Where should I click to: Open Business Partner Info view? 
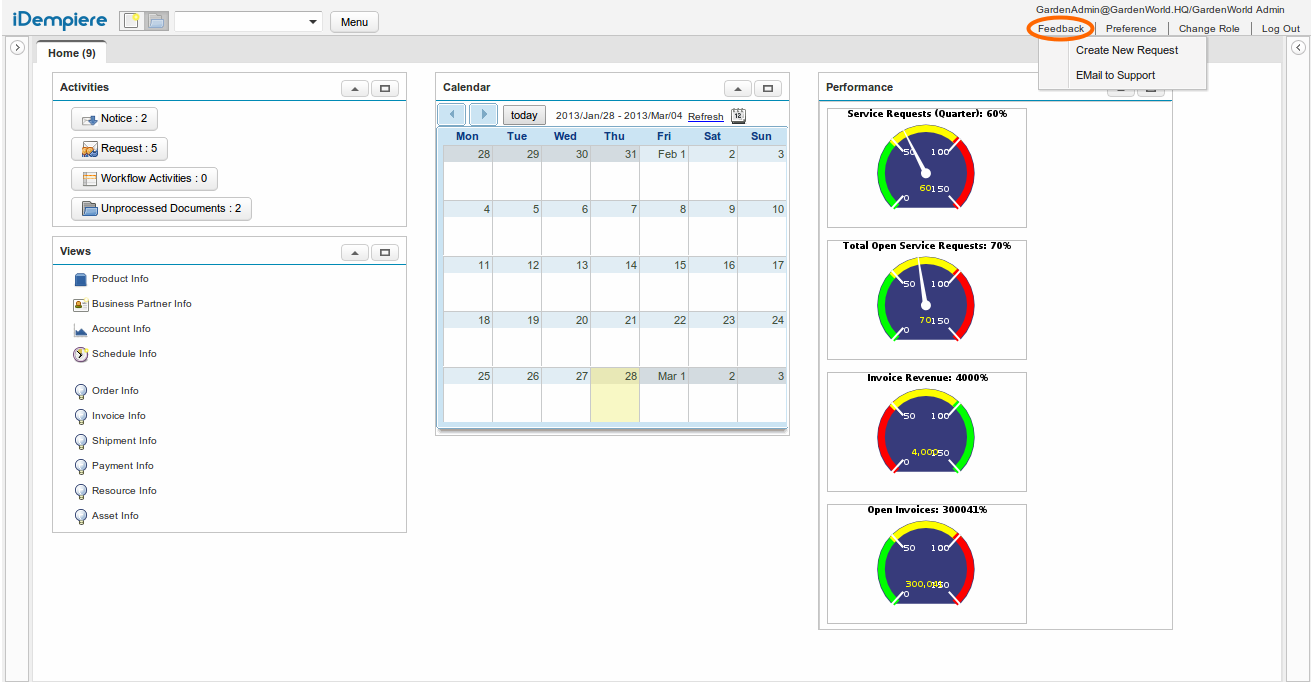click(x=141, y=304)
